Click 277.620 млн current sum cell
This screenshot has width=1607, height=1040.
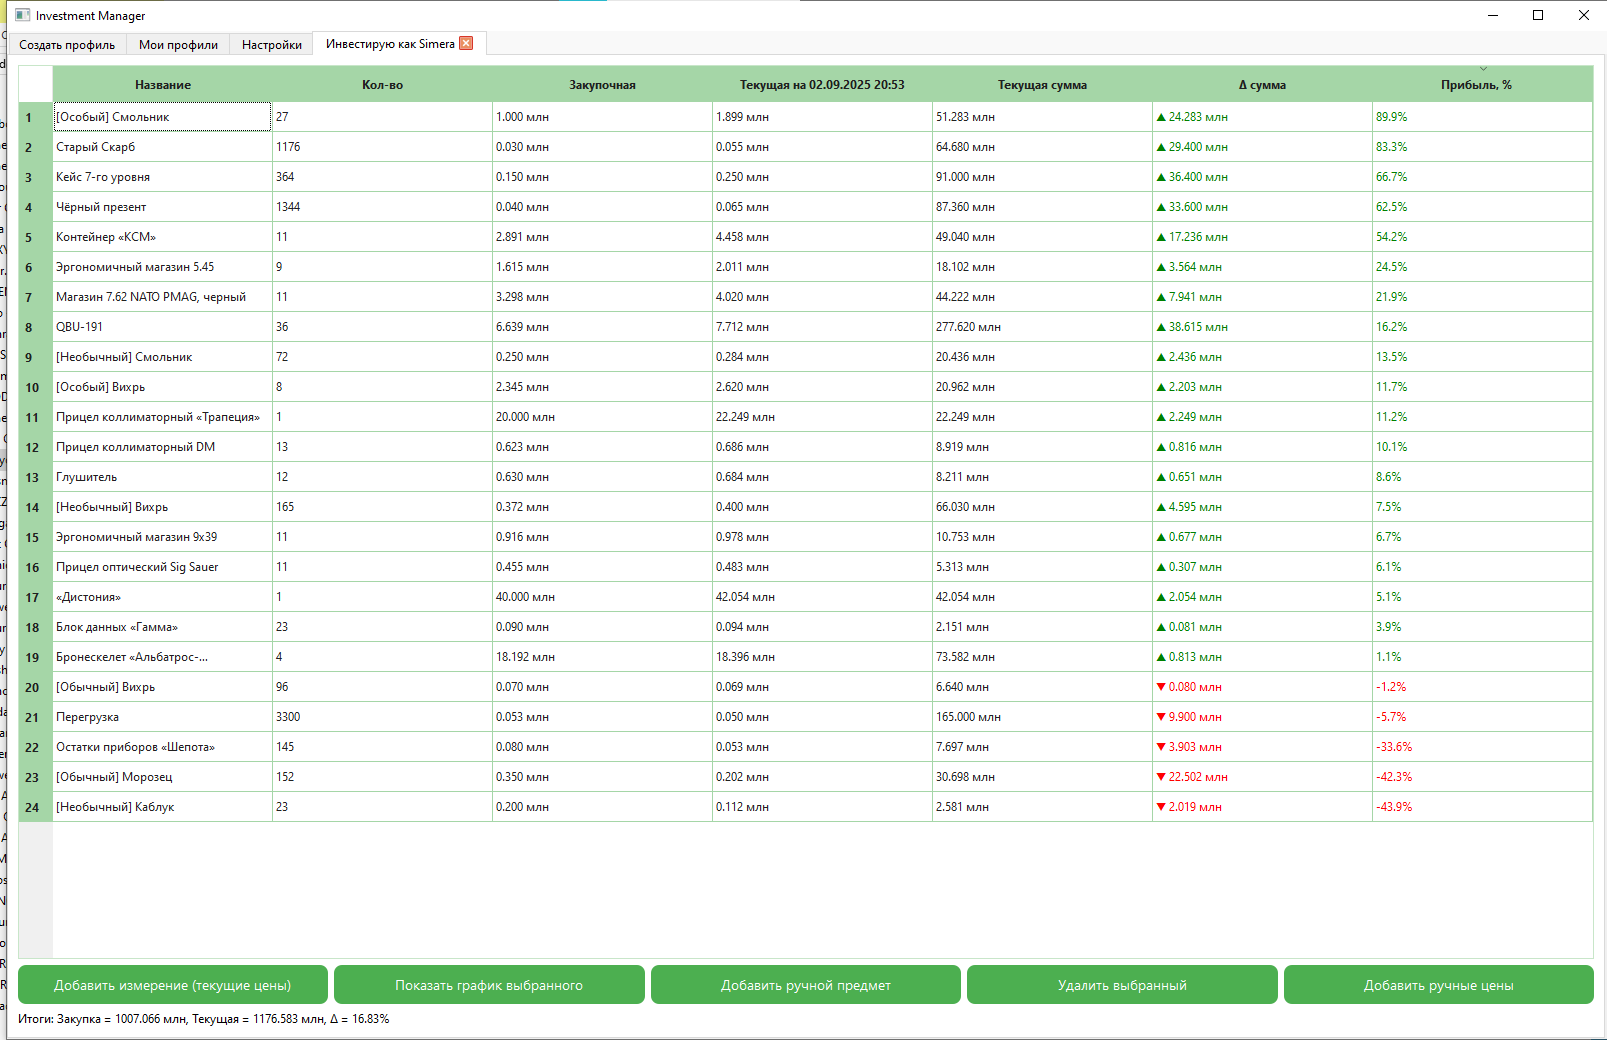coord(1043,327)
